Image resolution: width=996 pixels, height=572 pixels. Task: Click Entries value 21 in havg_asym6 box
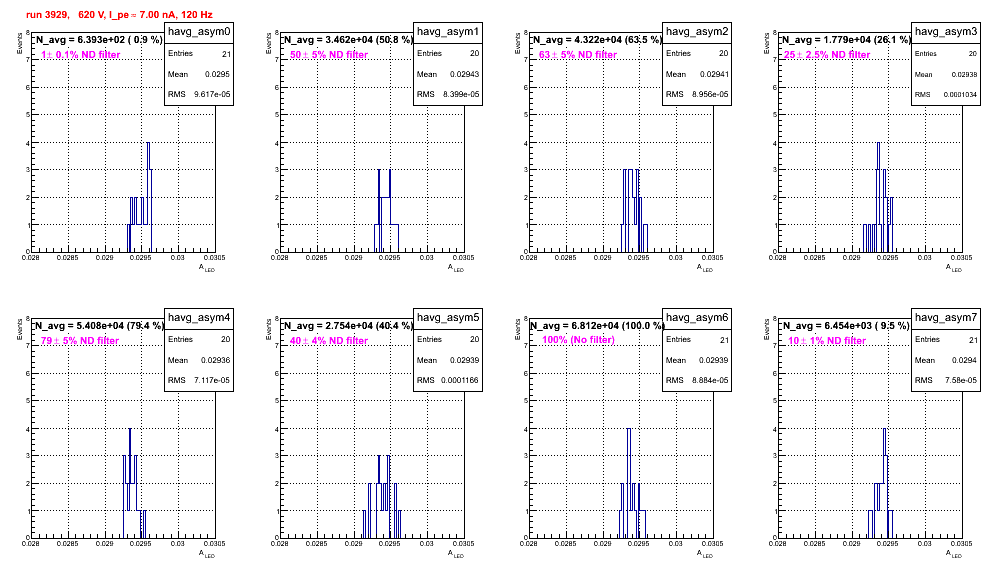724,340
